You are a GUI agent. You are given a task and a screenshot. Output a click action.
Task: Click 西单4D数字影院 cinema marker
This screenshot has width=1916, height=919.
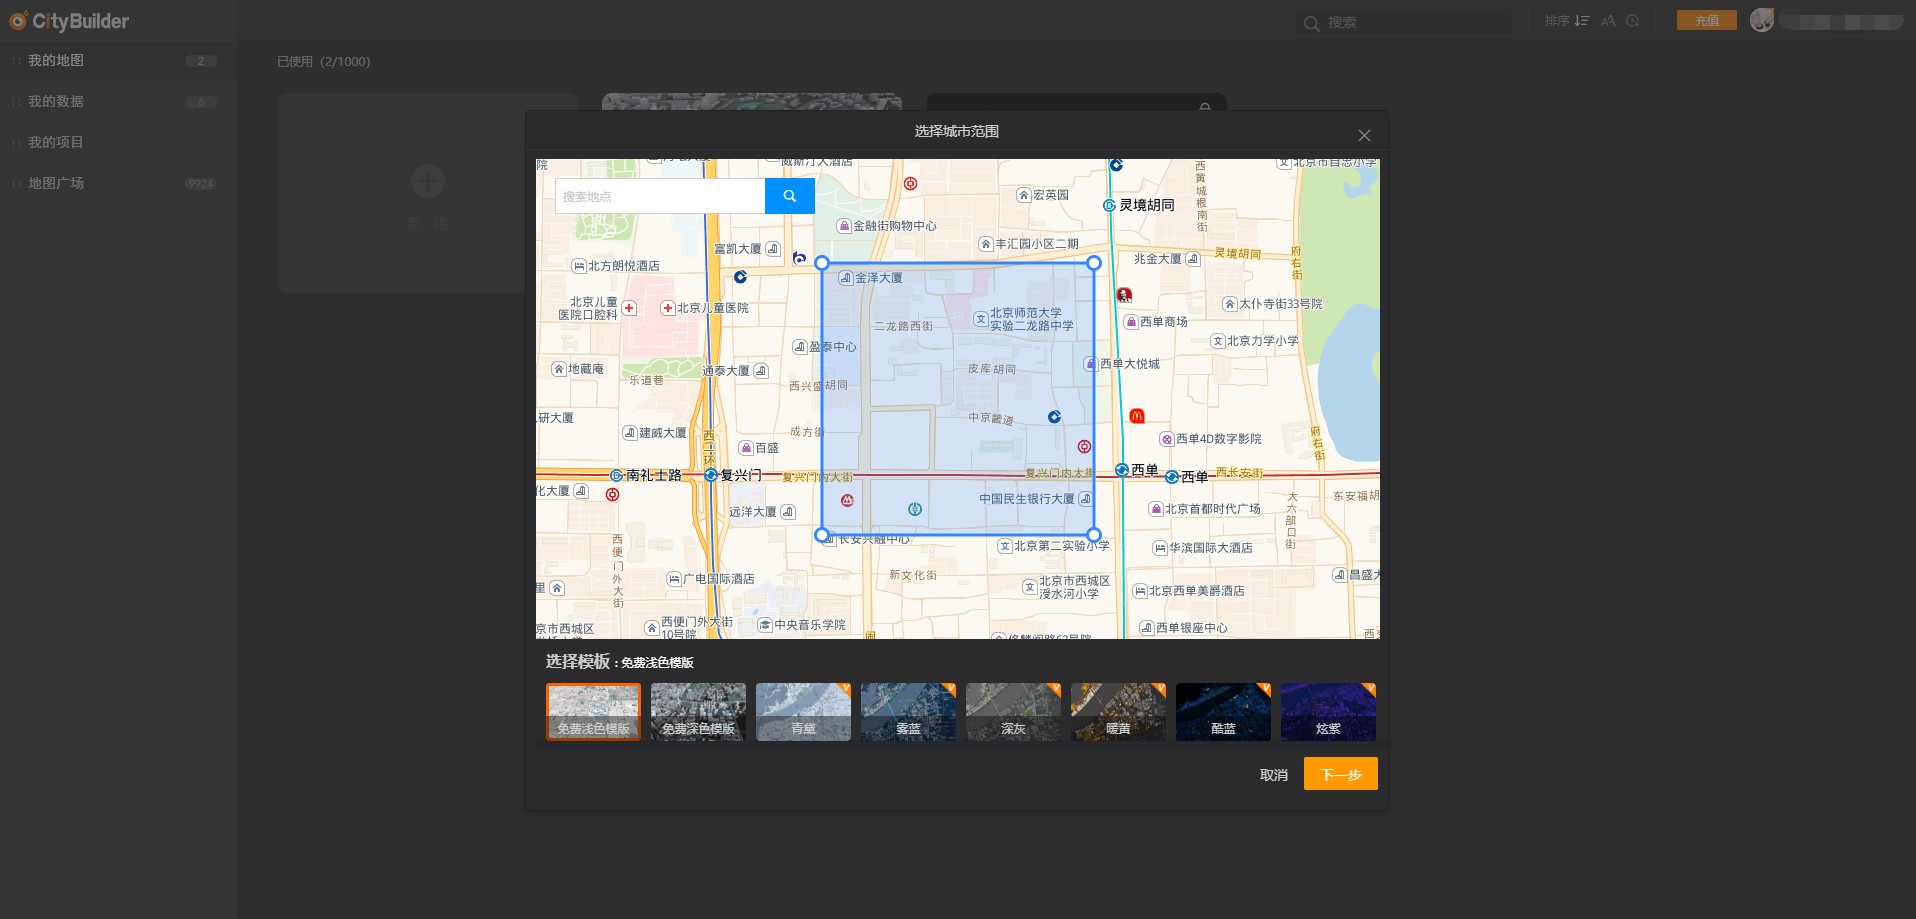[1167, 439]
